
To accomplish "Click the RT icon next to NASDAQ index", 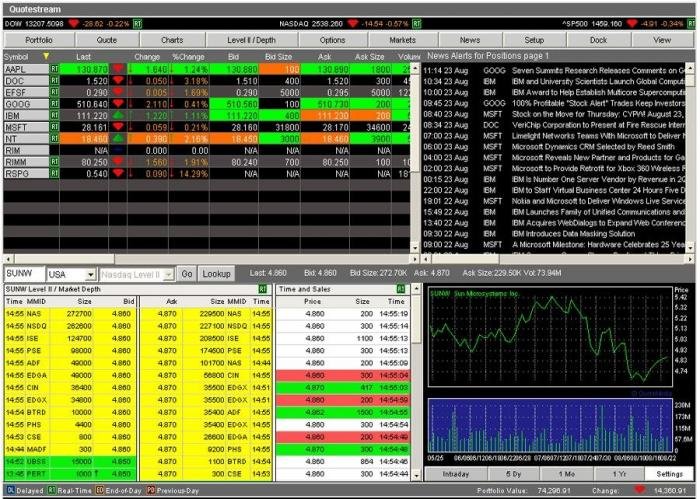I will 417,23.
